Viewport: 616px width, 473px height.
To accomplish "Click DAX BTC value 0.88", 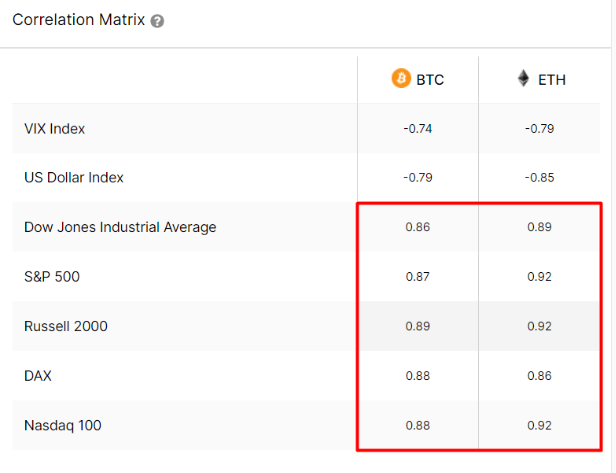I will tap(418, 376).
